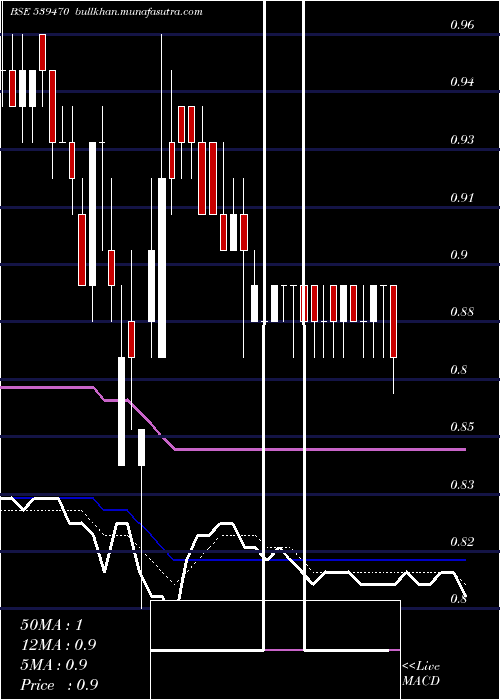This screenshot has width=500, height=700.
Task: Click the 5MA : 0.9 legend value
Action: pyautogui.click(x=54, y=665)
